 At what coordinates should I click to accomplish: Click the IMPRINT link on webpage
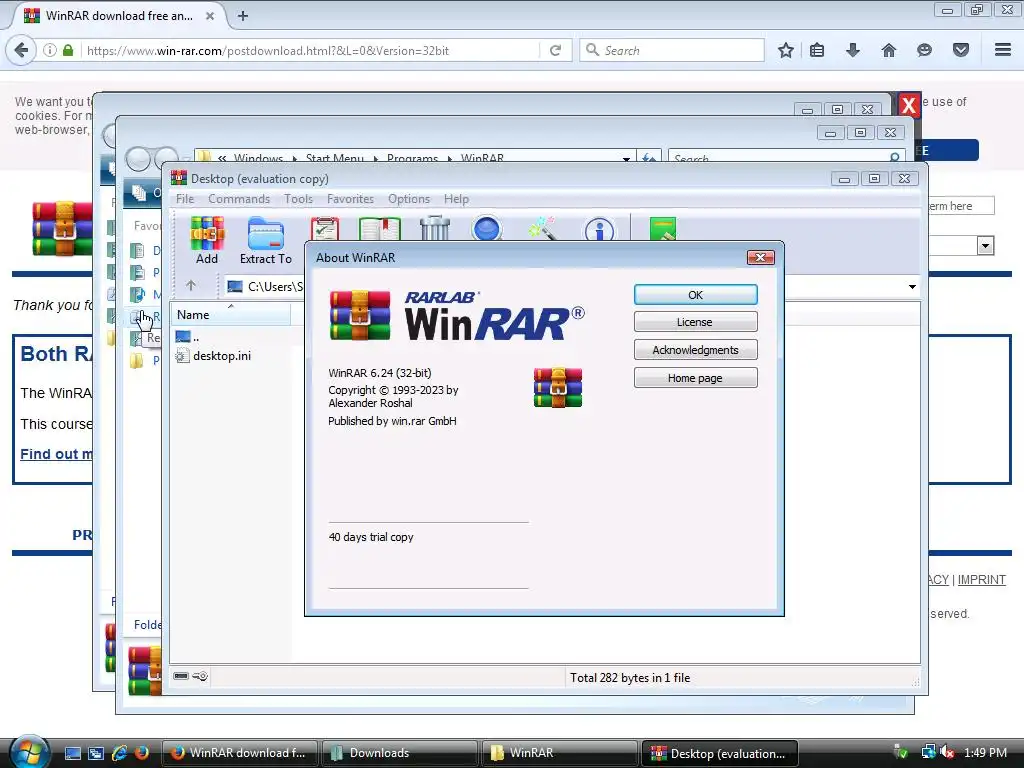[x=982, y=580]
